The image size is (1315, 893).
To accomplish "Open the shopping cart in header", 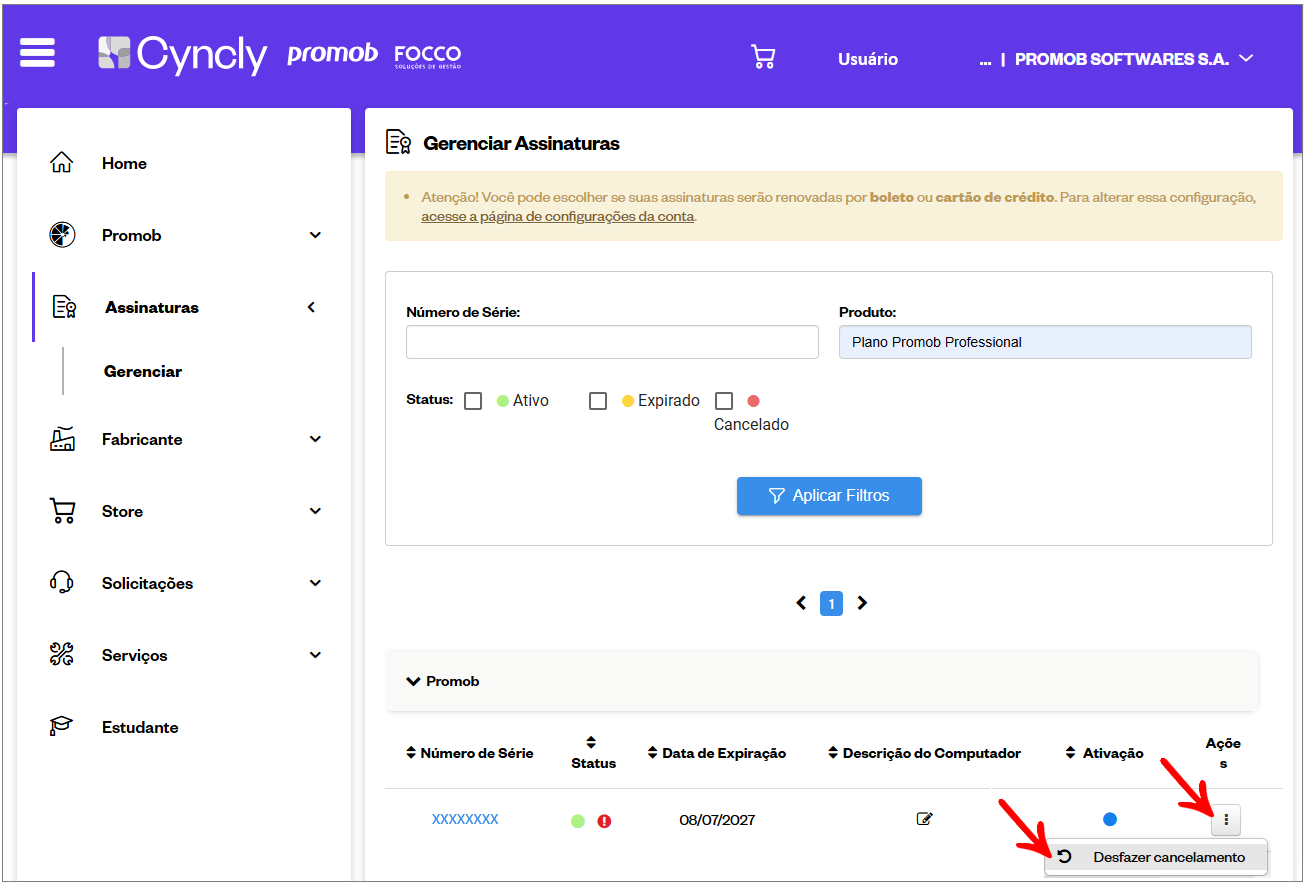I will [763, 57].
